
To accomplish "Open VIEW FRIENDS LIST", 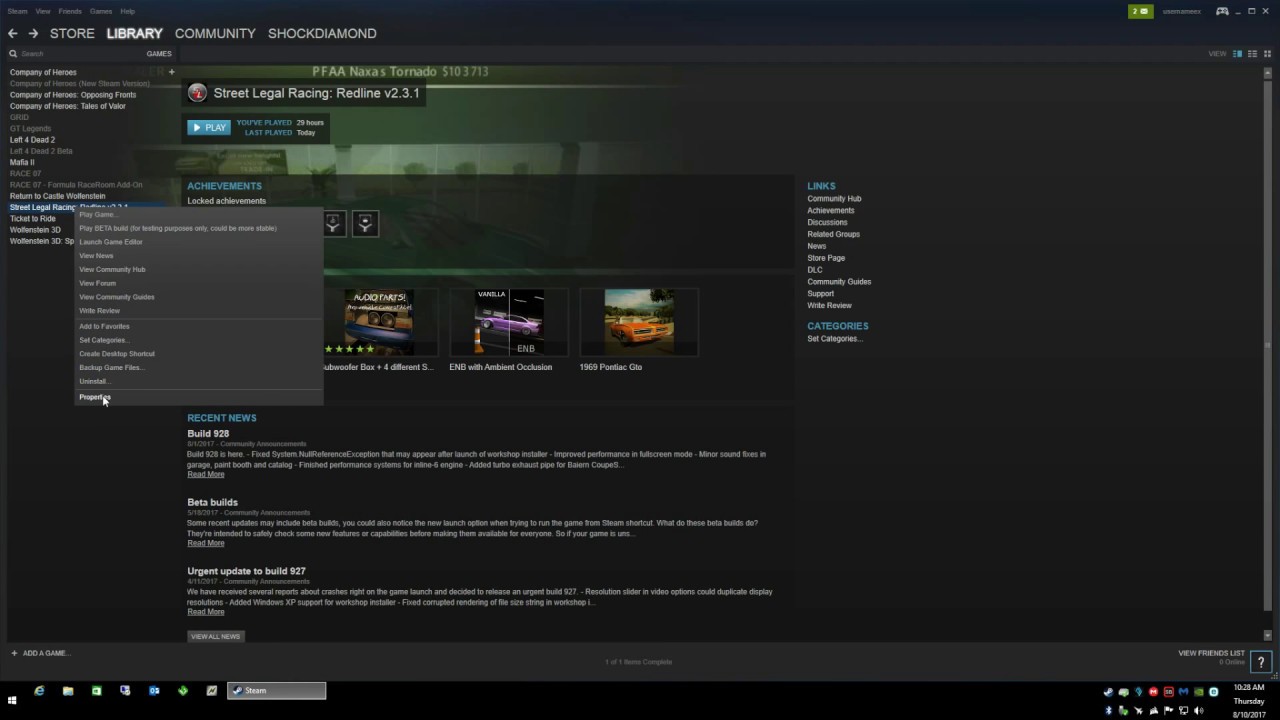I will coord(1211,653).
